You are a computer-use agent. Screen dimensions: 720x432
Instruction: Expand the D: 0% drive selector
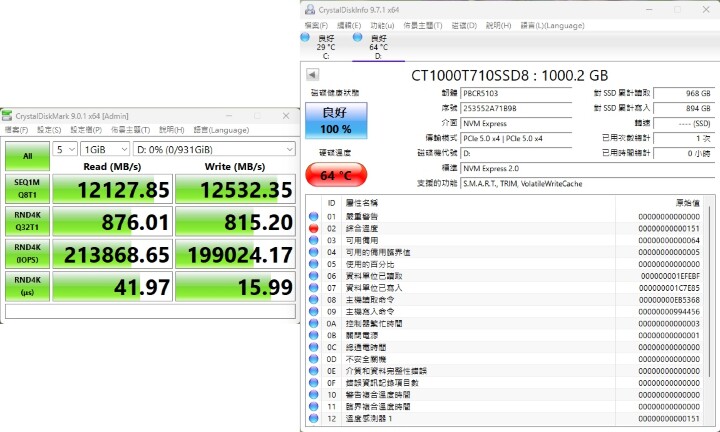[x=210, y=148]
